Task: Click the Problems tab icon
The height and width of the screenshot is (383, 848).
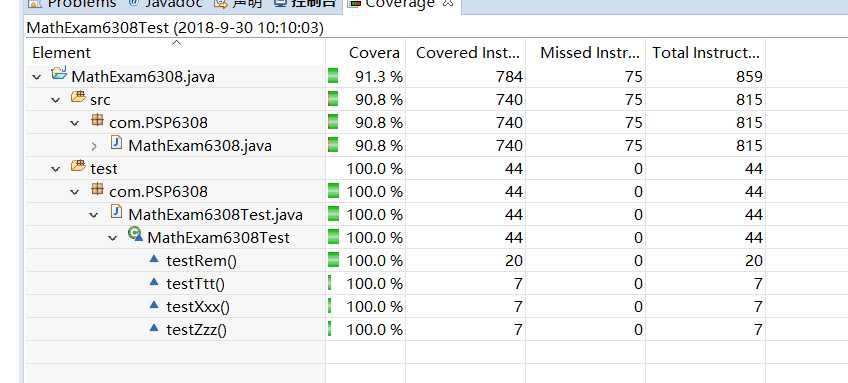Action: point(34,3)
